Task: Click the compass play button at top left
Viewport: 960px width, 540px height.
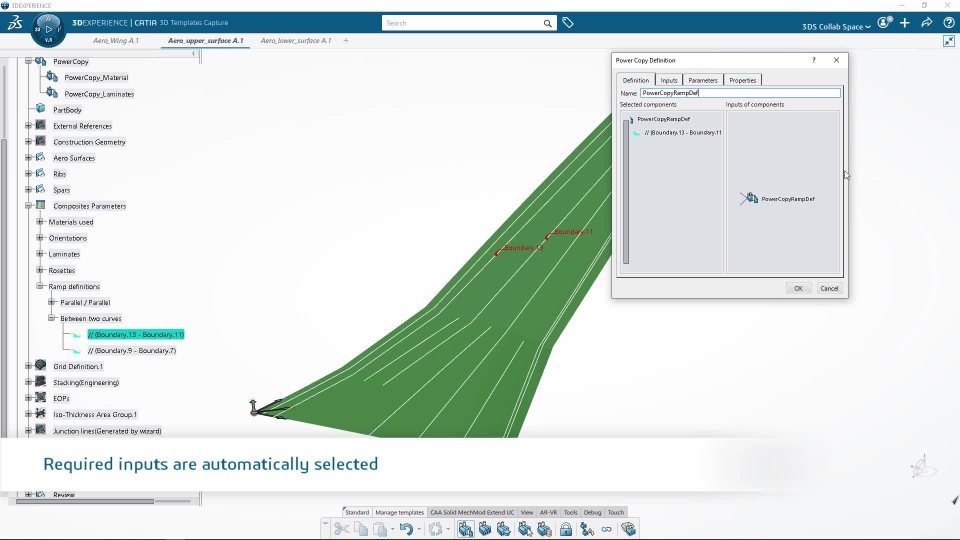Action: click(48, 29)
